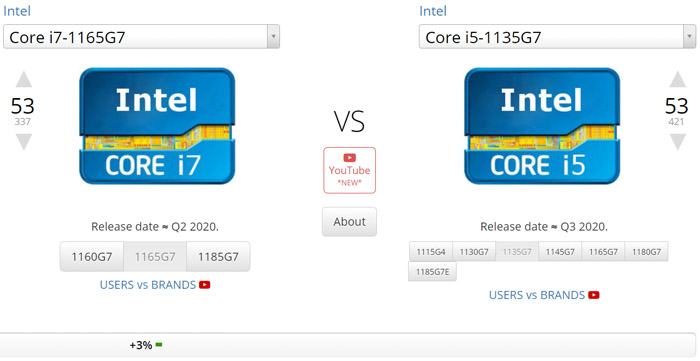This screenshot has height=361, width=700.
Task: Switch left CPU to 1185G7
Action: [218, 257]
